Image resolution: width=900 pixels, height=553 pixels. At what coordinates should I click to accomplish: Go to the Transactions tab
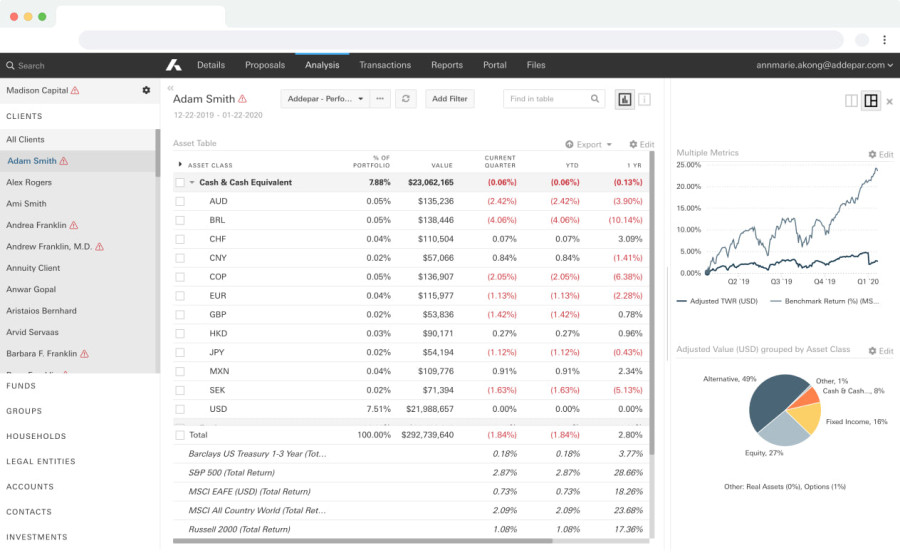[385, 65]
